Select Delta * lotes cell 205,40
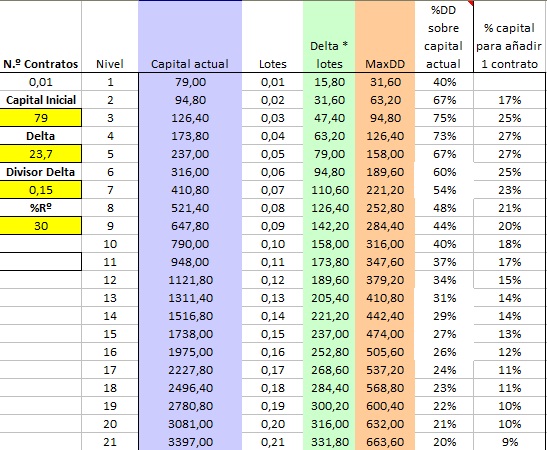This screenshot has width=547, height=450. pos(329,298)
